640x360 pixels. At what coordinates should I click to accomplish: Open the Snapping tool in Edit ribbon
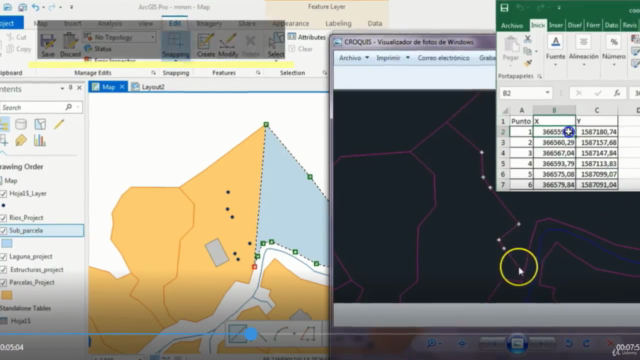tap(176, 45)
